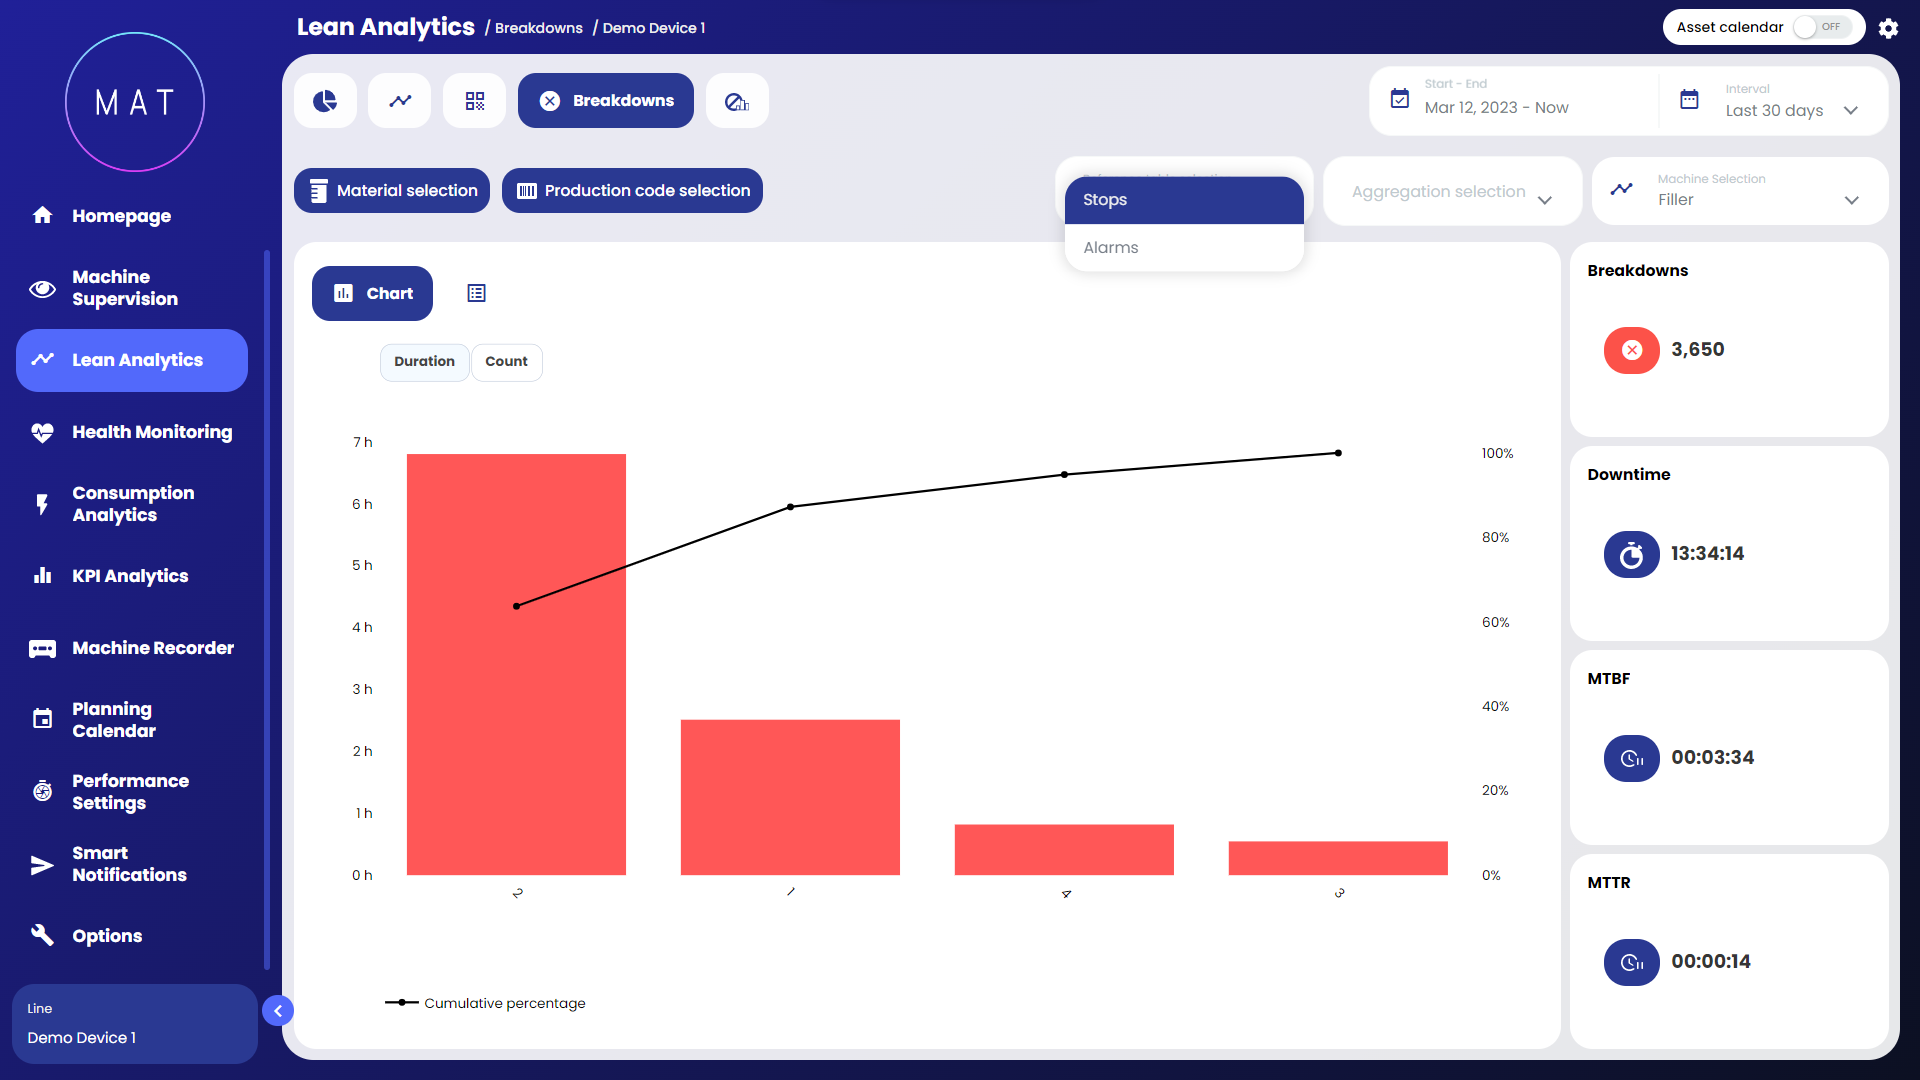Switch to table list view icon
1920x1080 pixels.
click(x=476, y=293)
